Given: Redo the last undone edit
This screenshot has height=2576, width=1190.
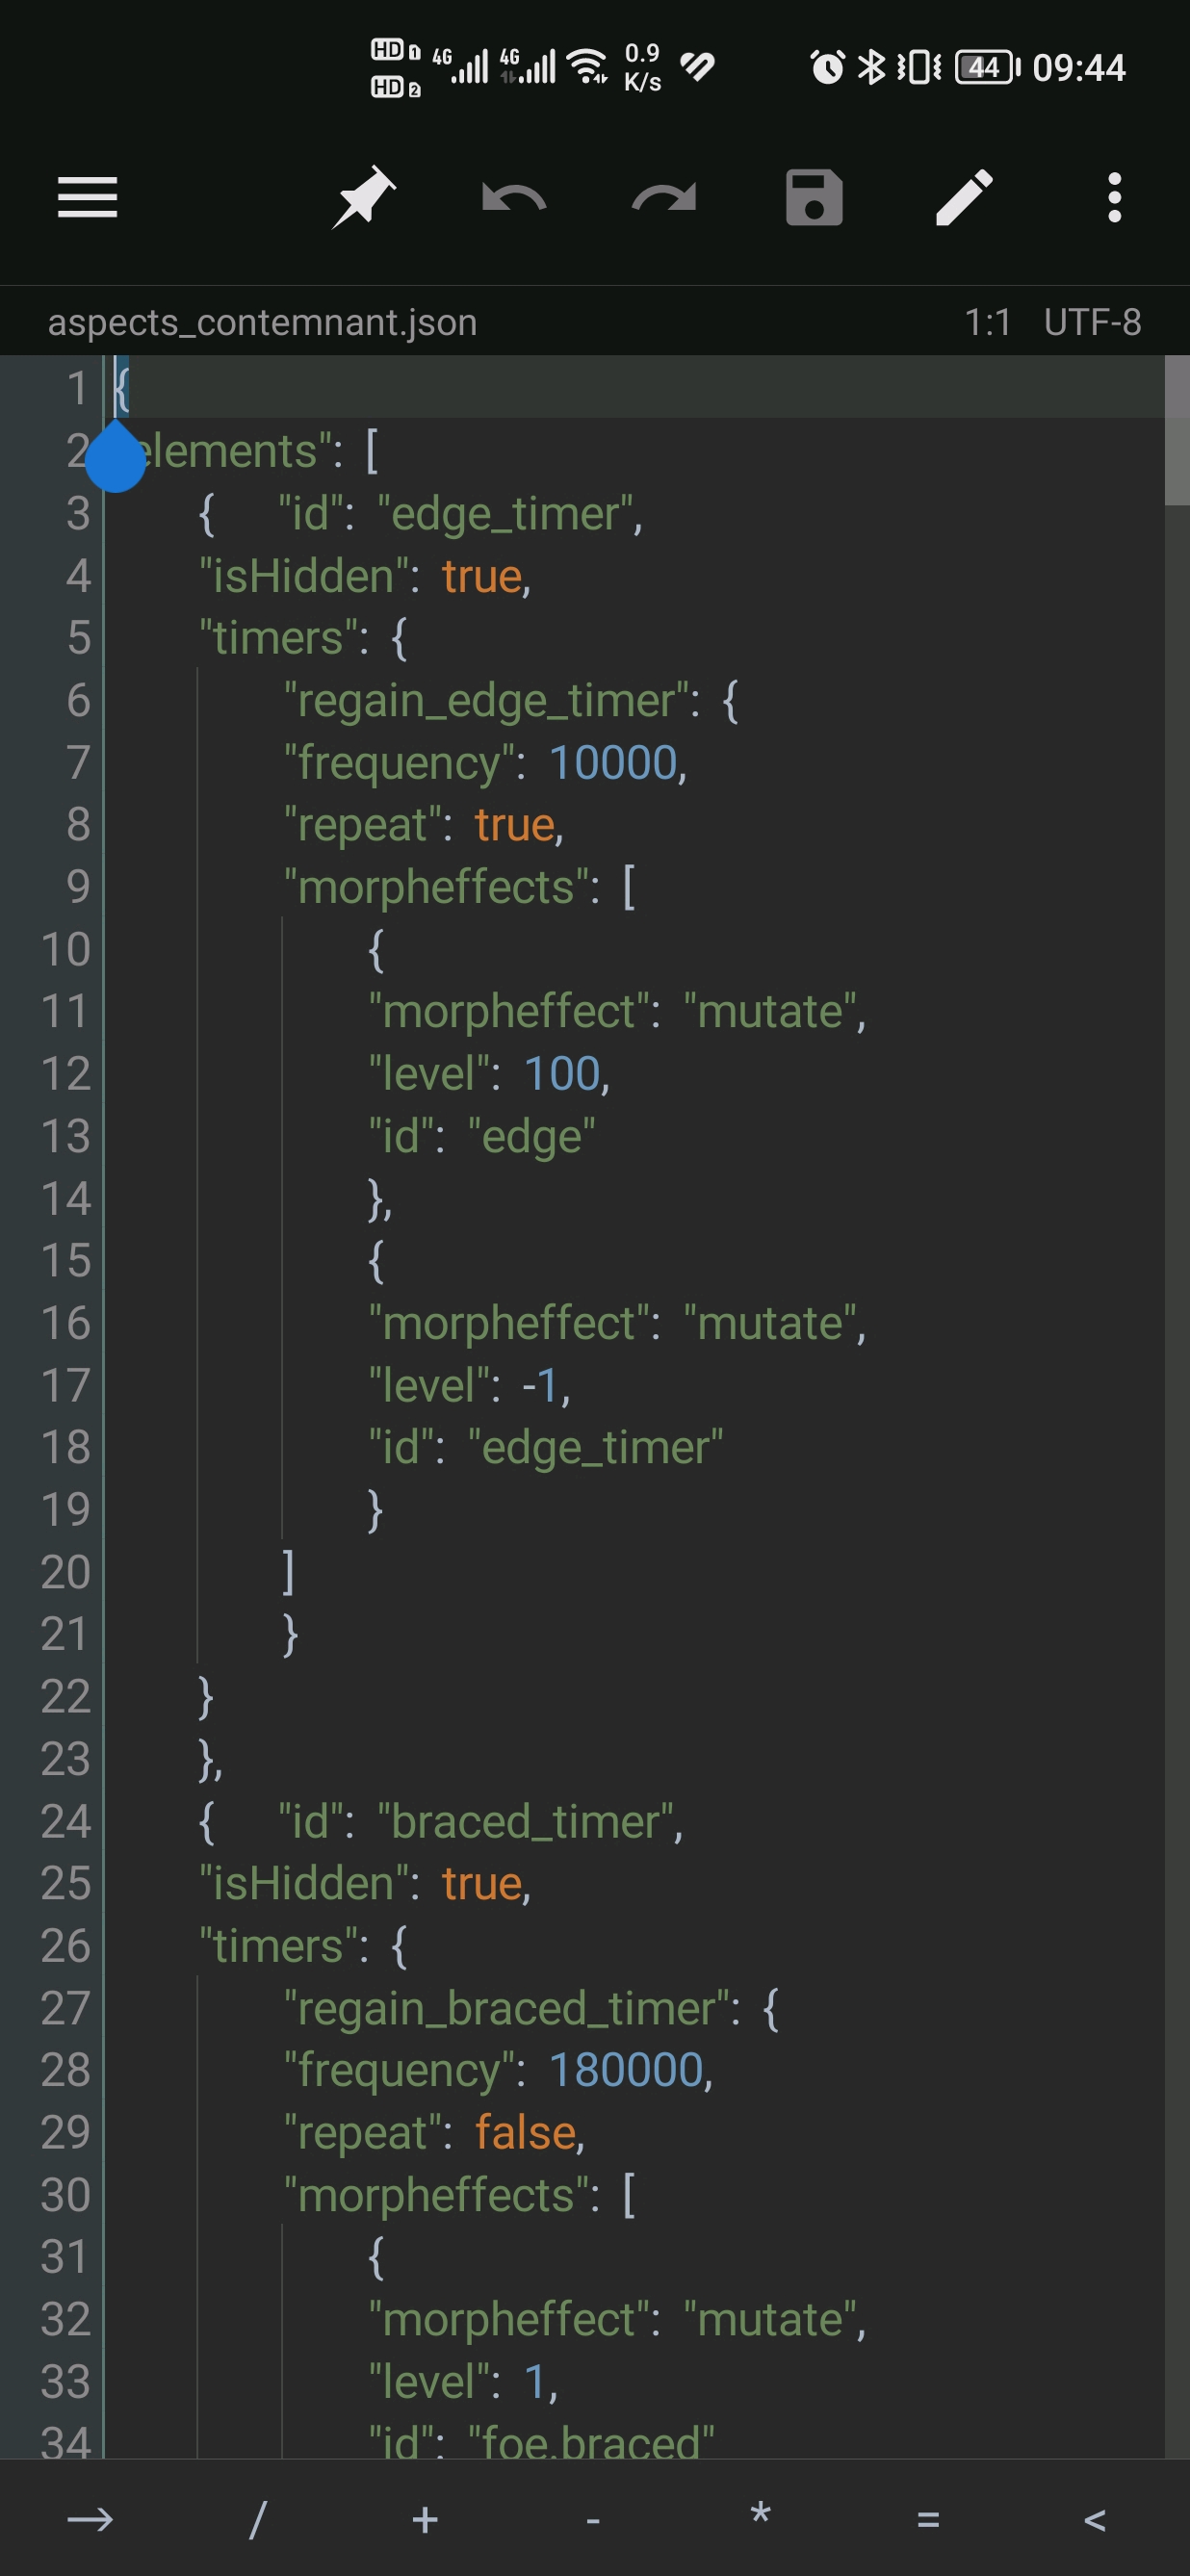Looking at the screenshot, I should (x=664, y=198).
